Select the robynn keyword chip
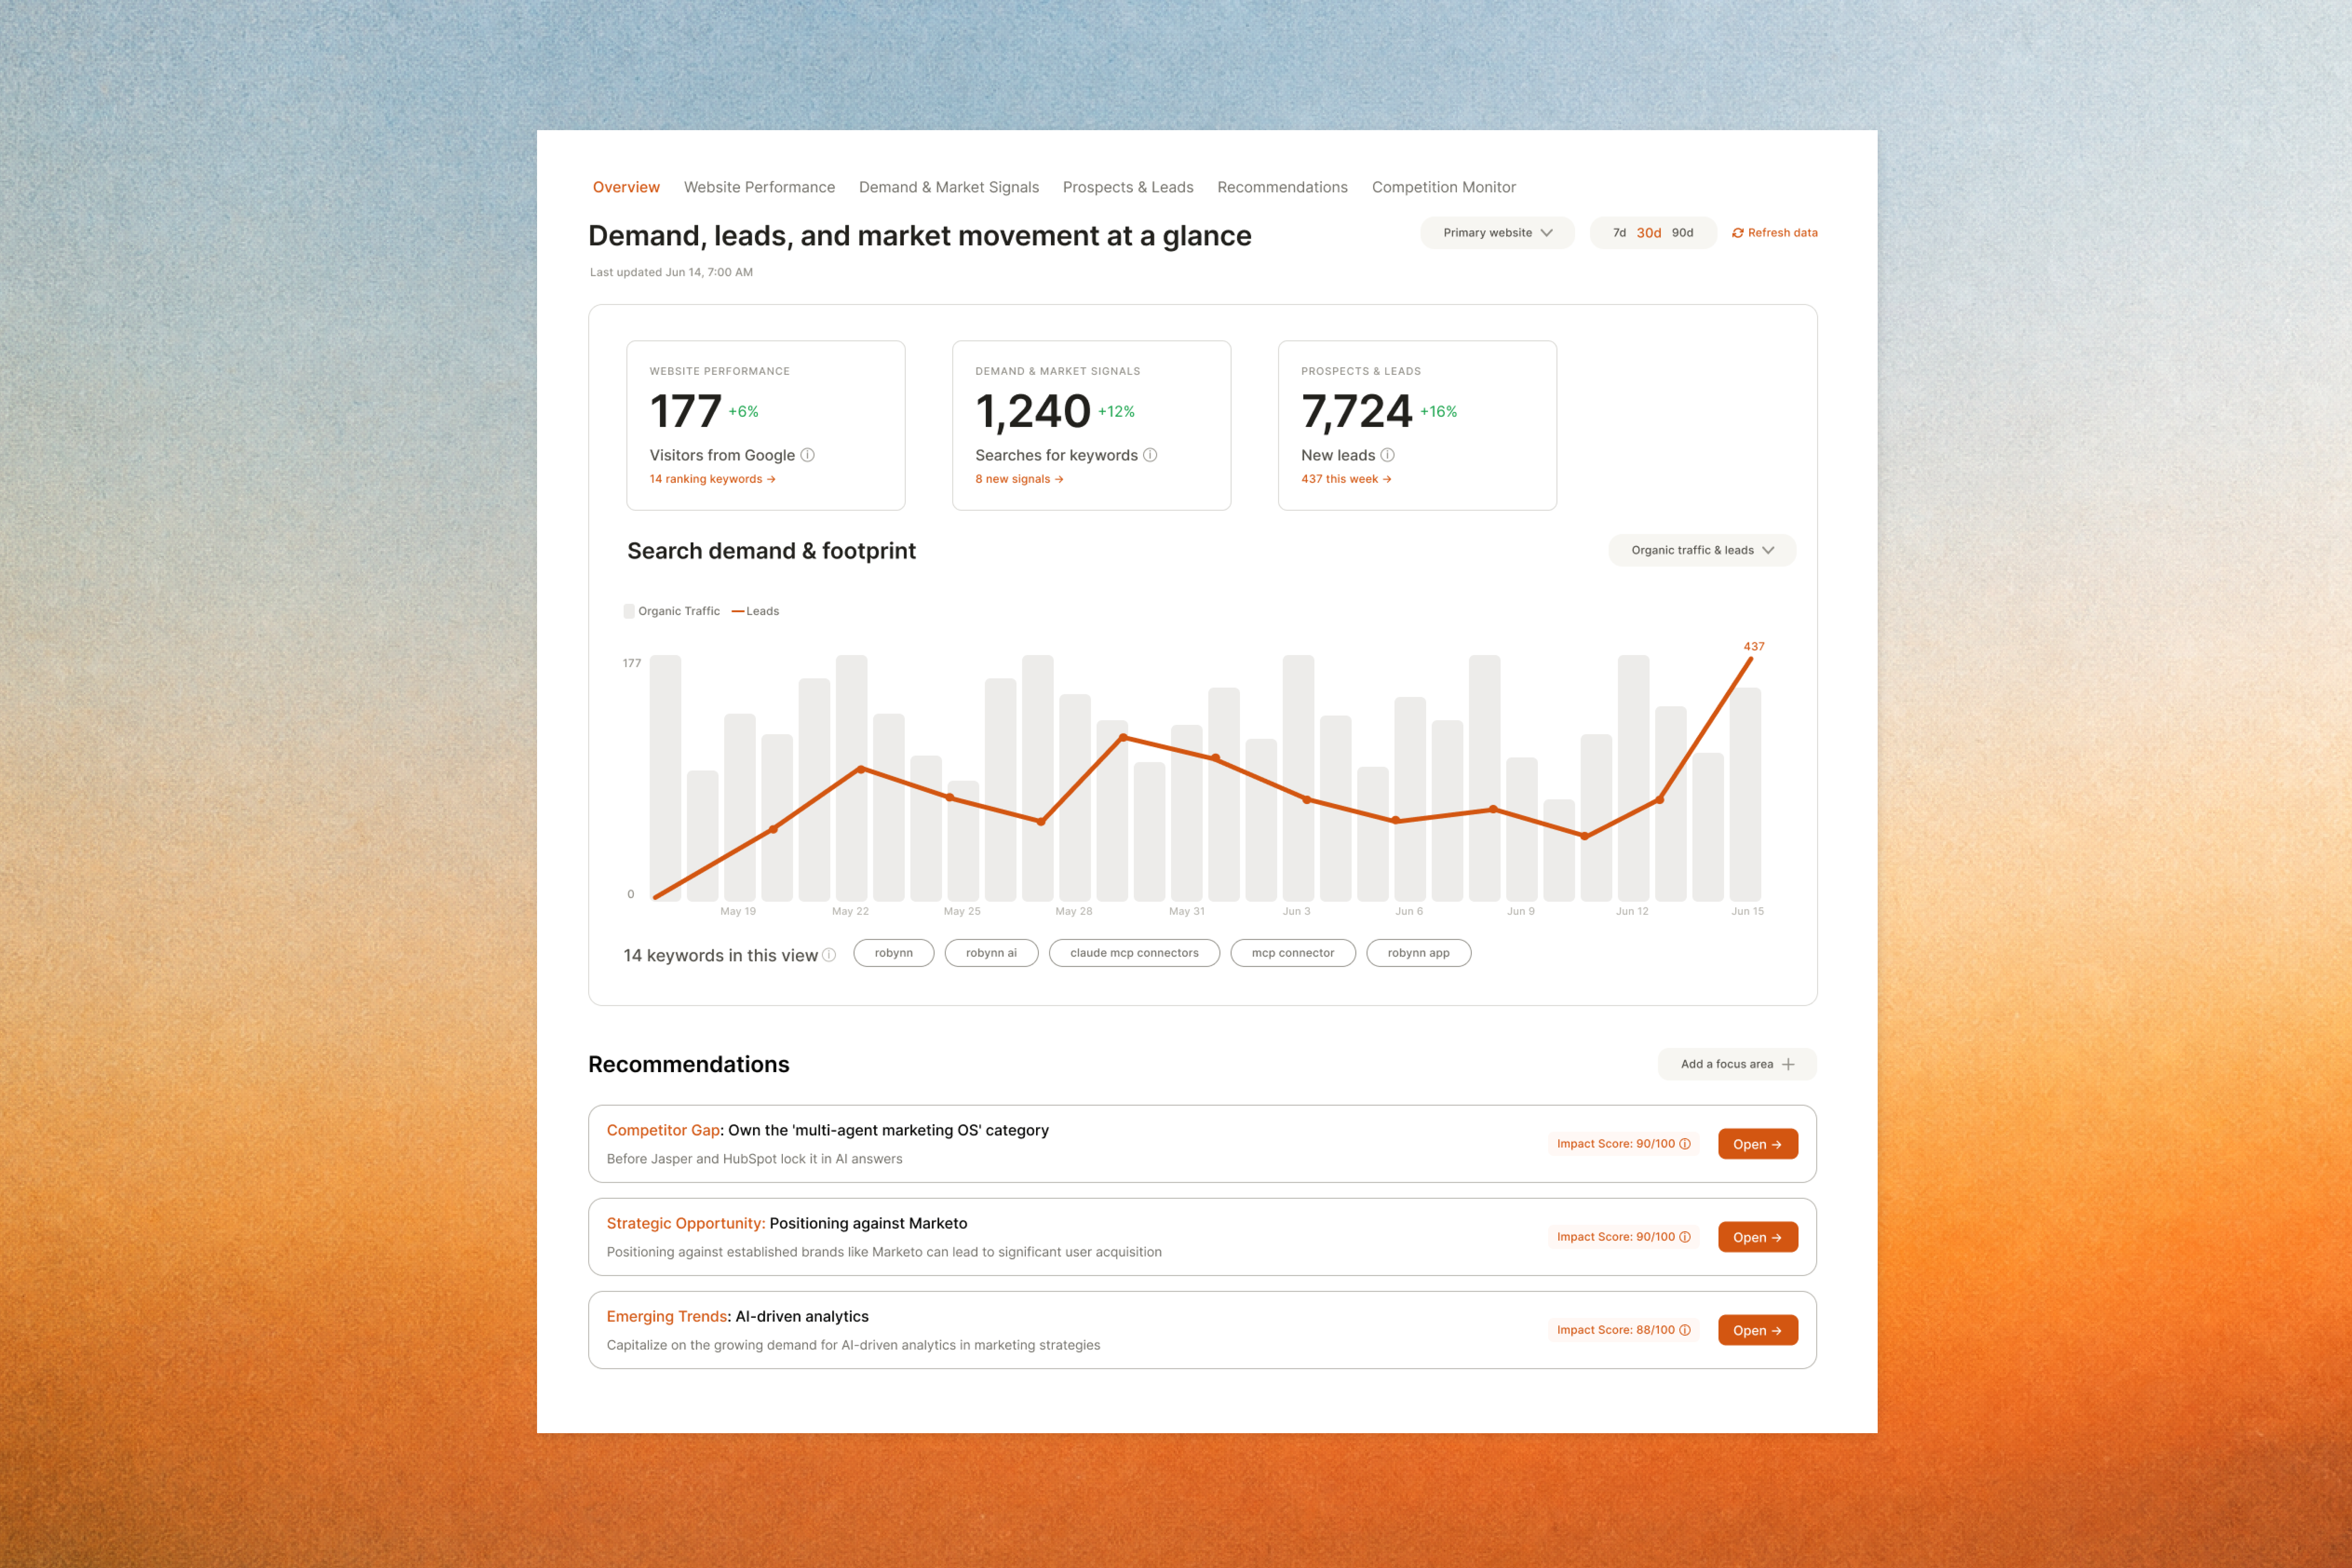 [x=894, y=953]
